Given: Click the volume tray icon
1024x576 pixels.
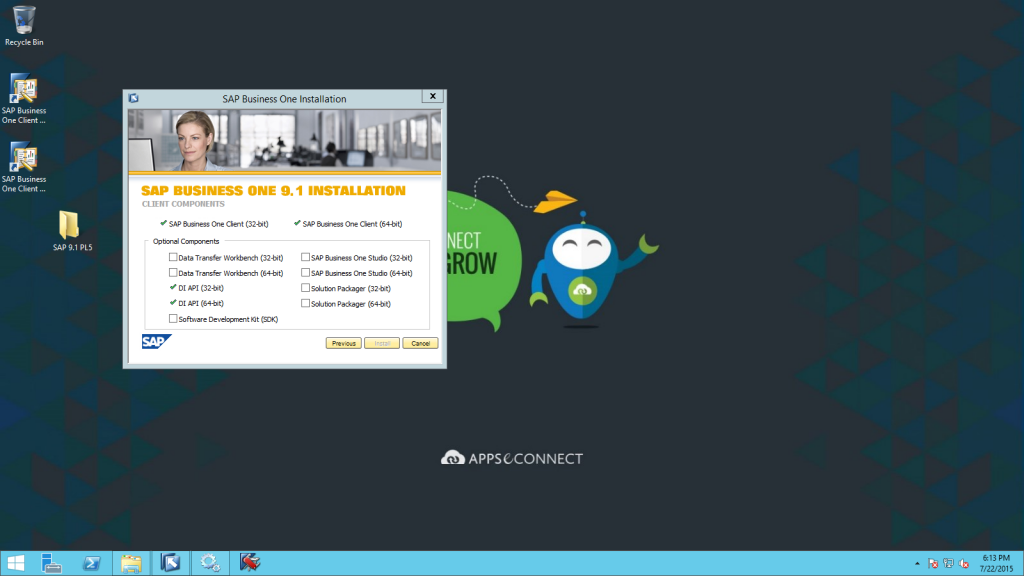Looking at the screenshot, I should (964, 564).
